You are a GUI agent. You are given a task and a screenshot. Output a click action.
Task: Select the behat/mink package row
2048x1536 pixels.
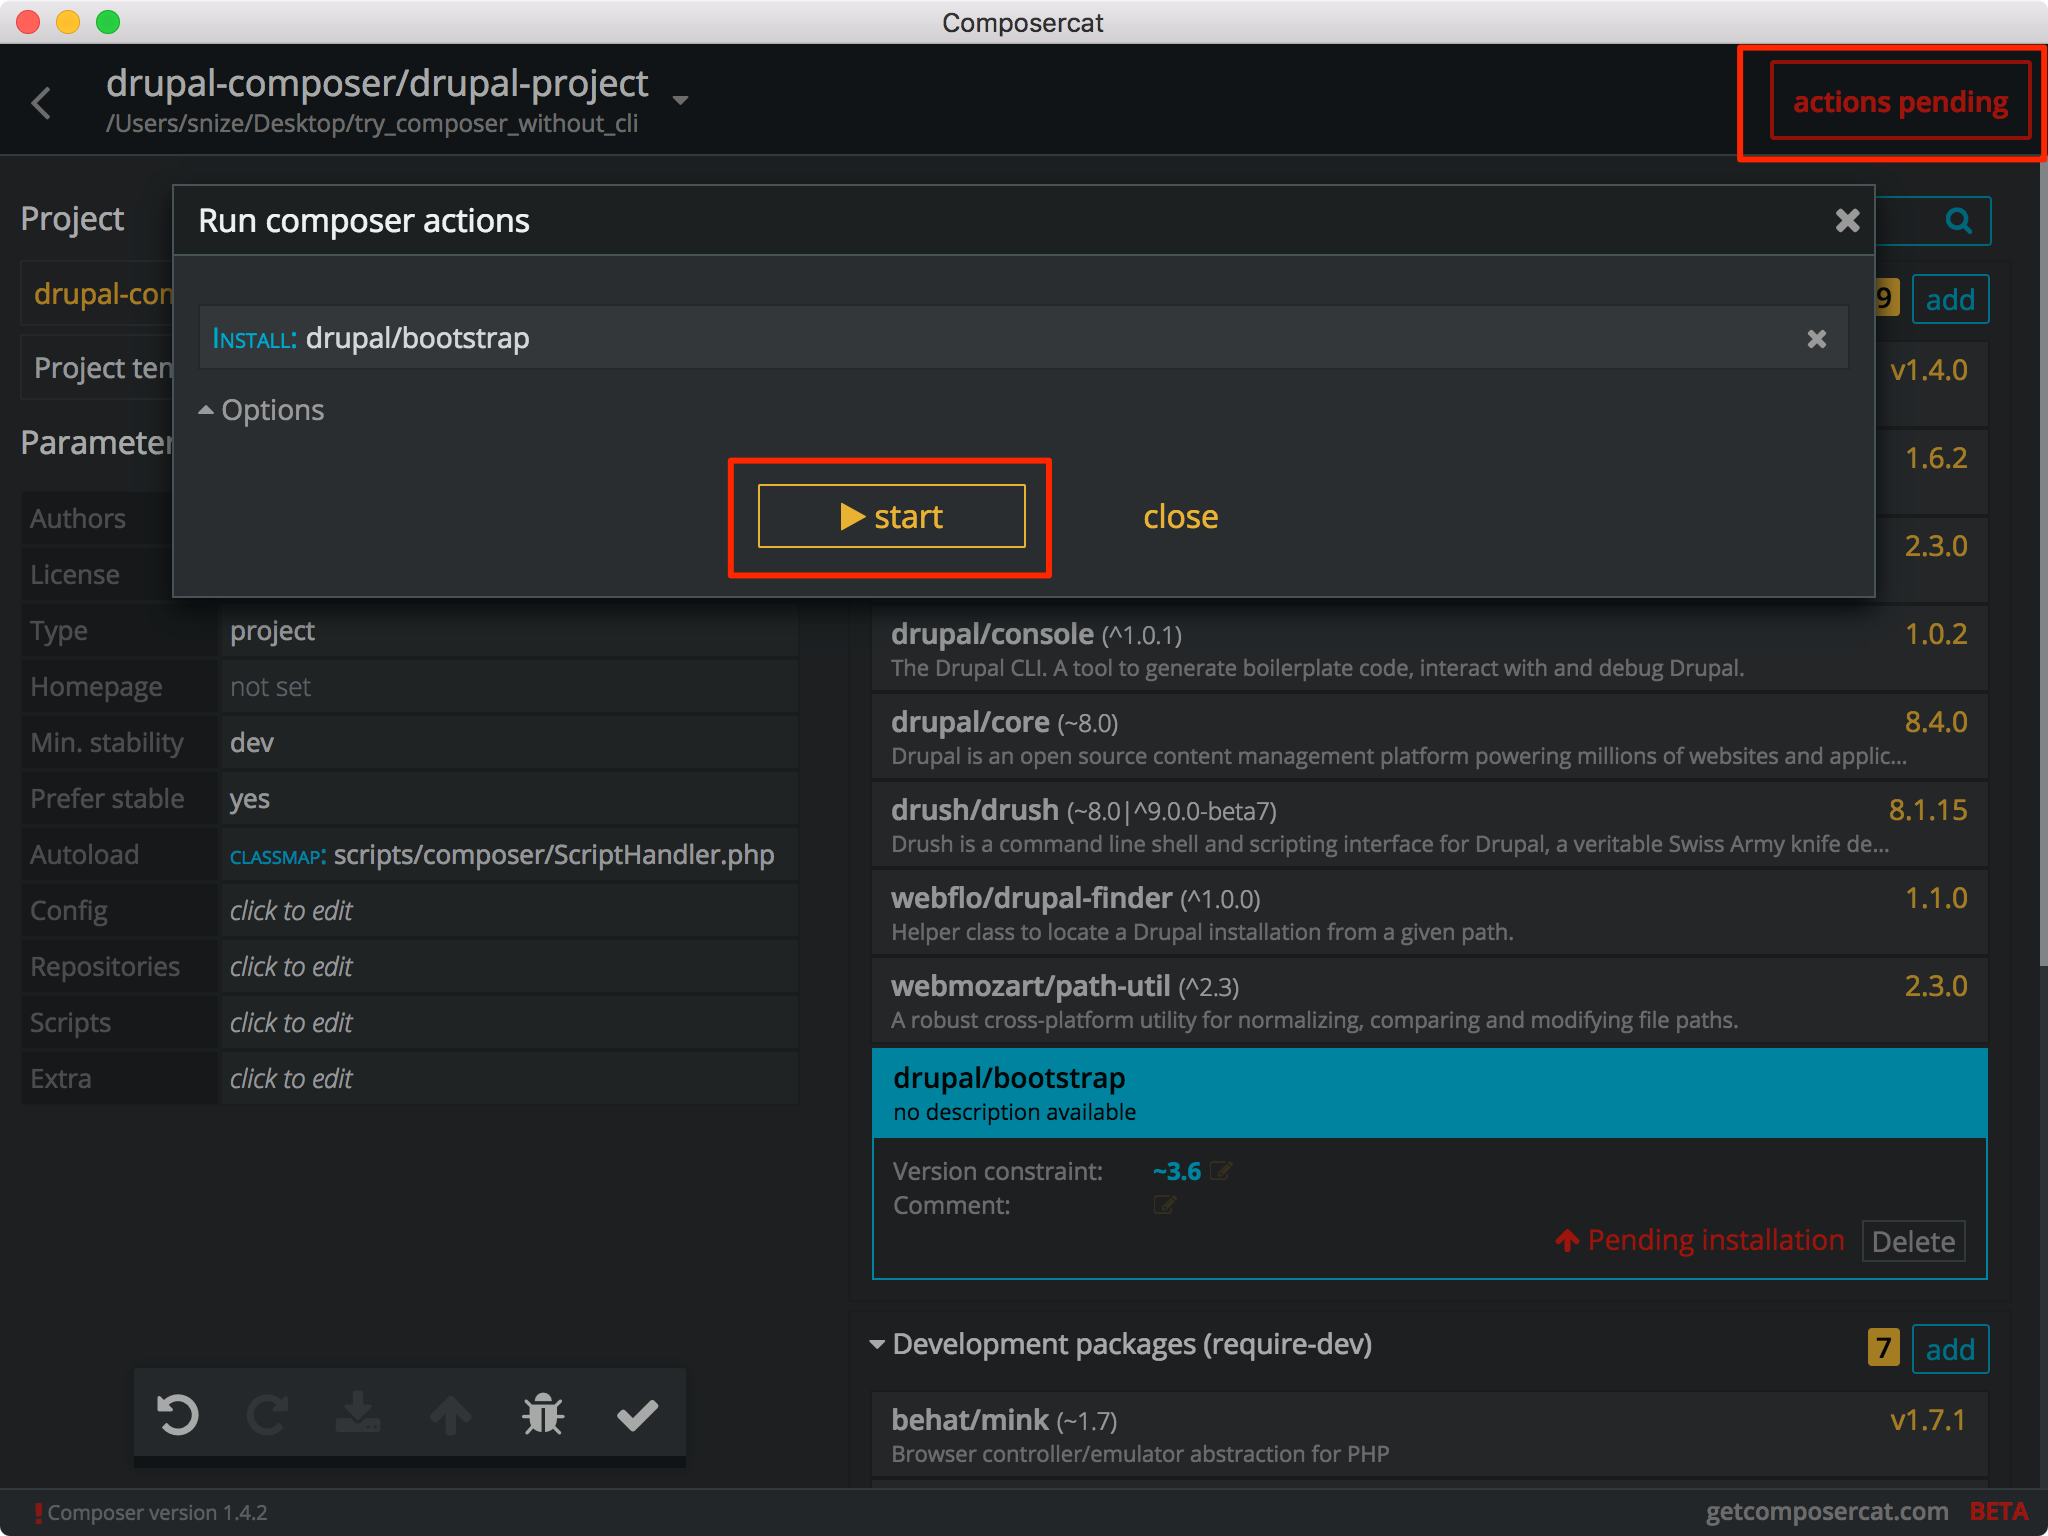(1429, 1435)
